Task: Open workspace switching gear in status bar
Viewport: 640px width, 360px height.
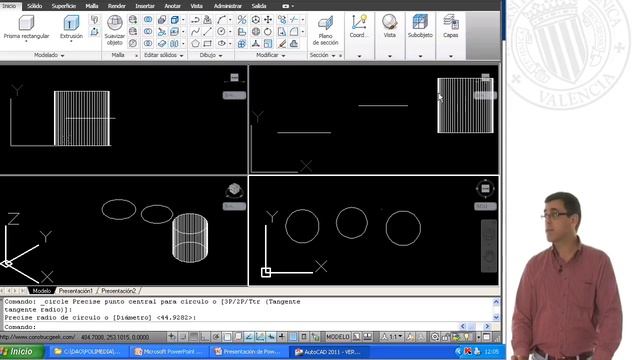Action: [435, 337]
